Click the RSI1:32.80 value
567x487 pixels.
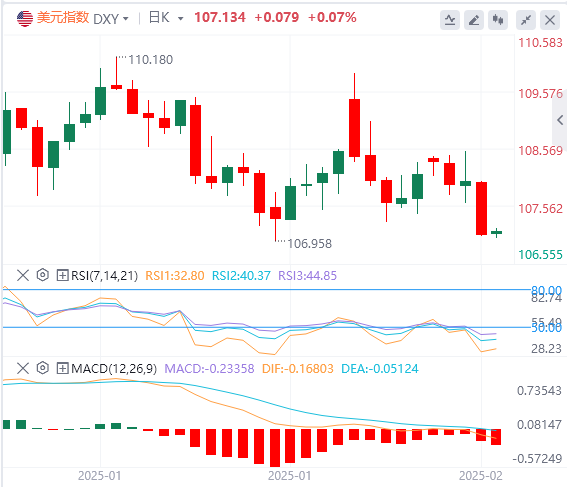175,276
